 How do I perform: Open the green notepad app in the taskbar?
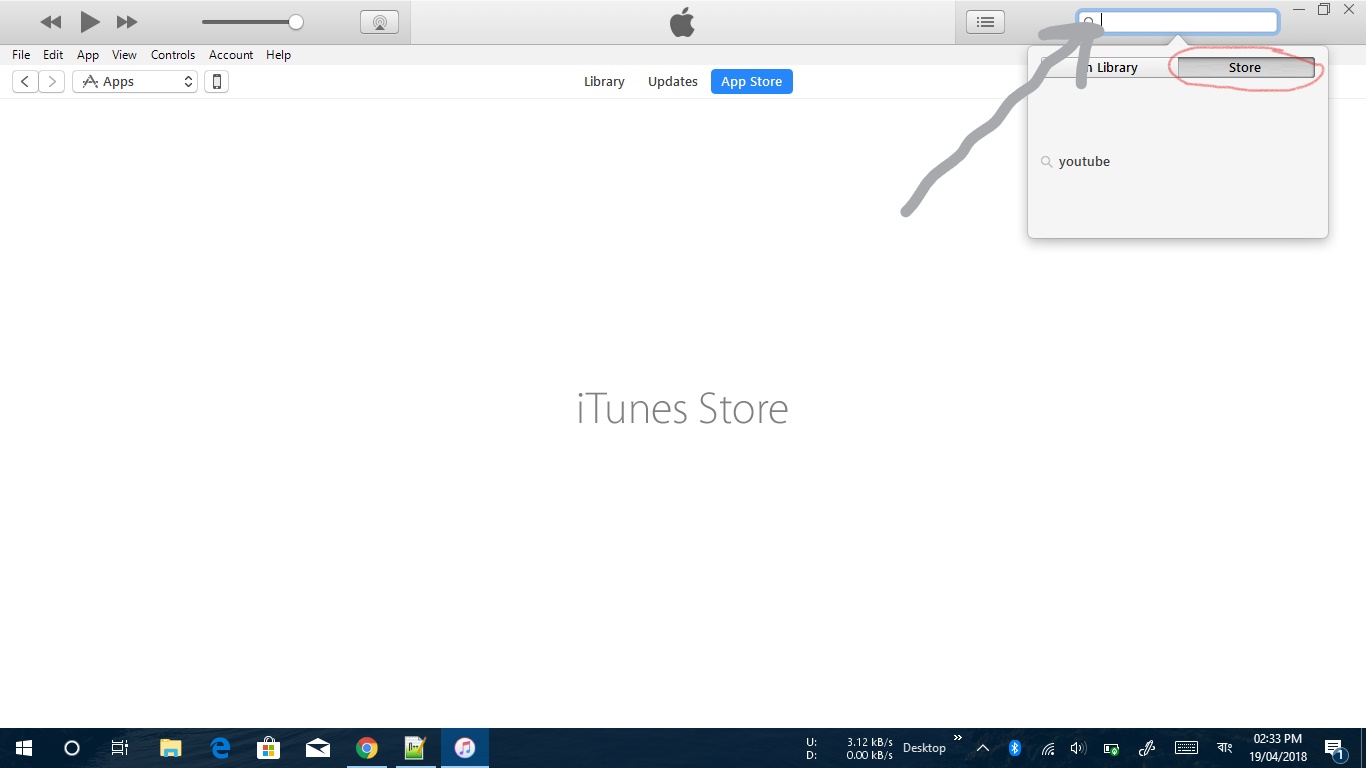point(415,748)
